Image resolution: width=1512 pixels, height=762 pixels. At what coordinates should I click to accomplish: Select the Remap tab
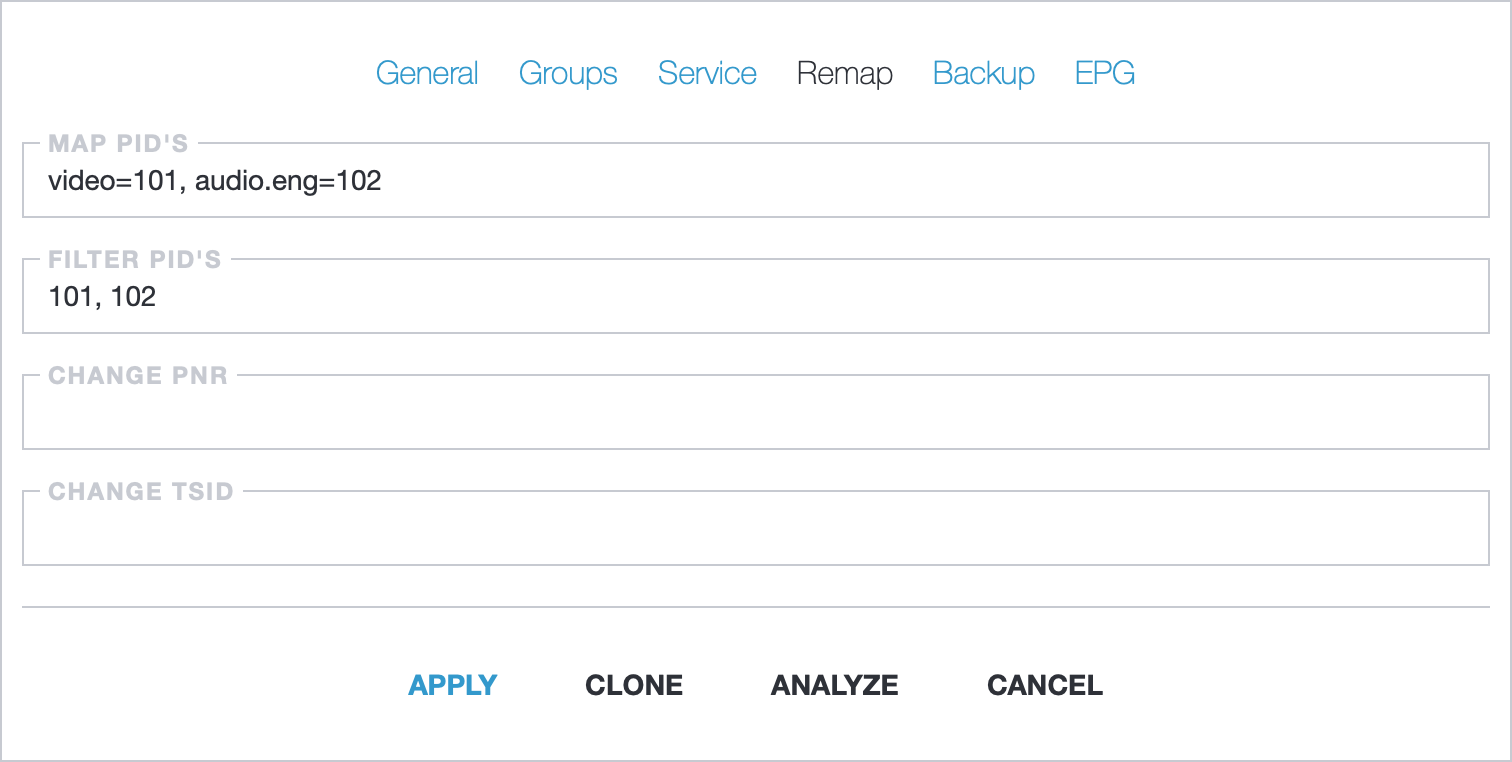click(x=845, y=74)
